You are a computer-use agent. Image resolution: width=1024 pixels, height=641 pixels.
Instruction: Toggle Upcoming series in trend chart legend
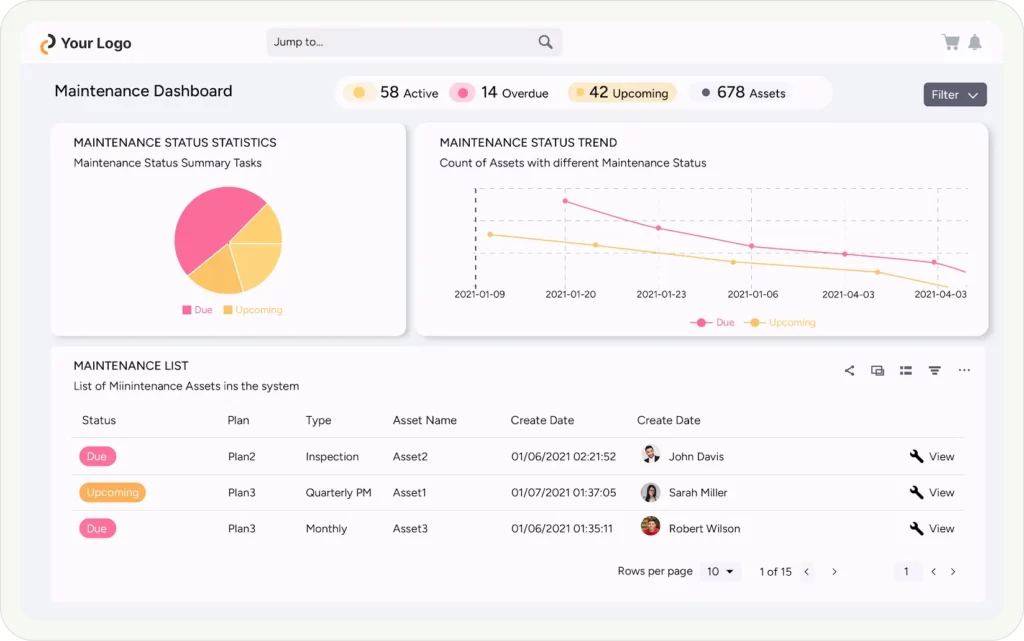tap(780, 323)
